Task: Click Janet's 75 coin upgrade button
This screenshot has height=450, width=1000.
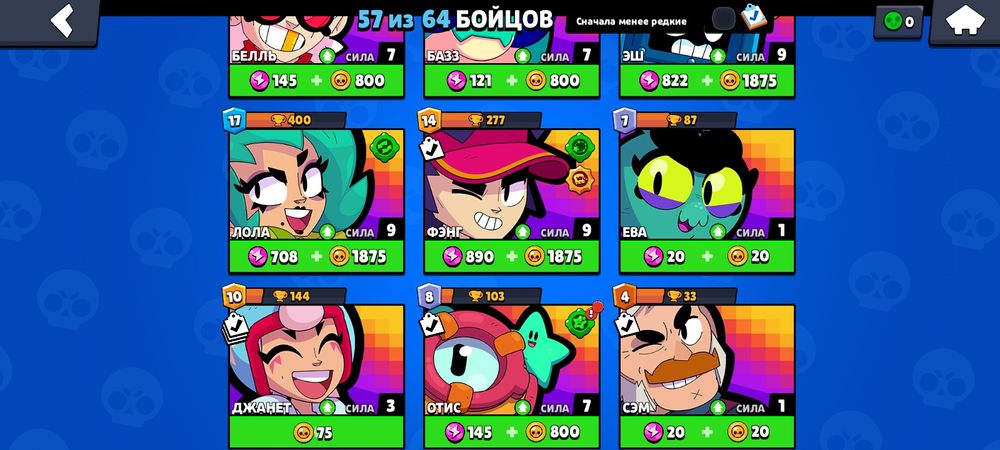Action: [316, 433]
